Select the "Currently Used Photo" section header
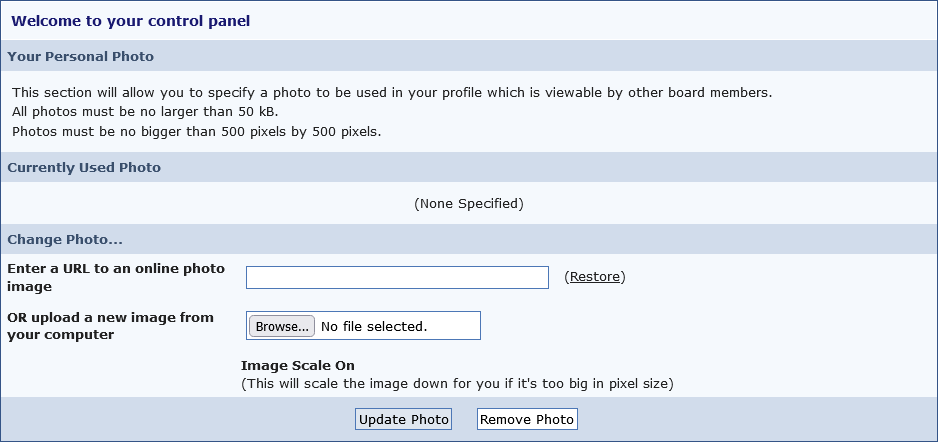The image size is (938, 442). (x=469, y=167)
